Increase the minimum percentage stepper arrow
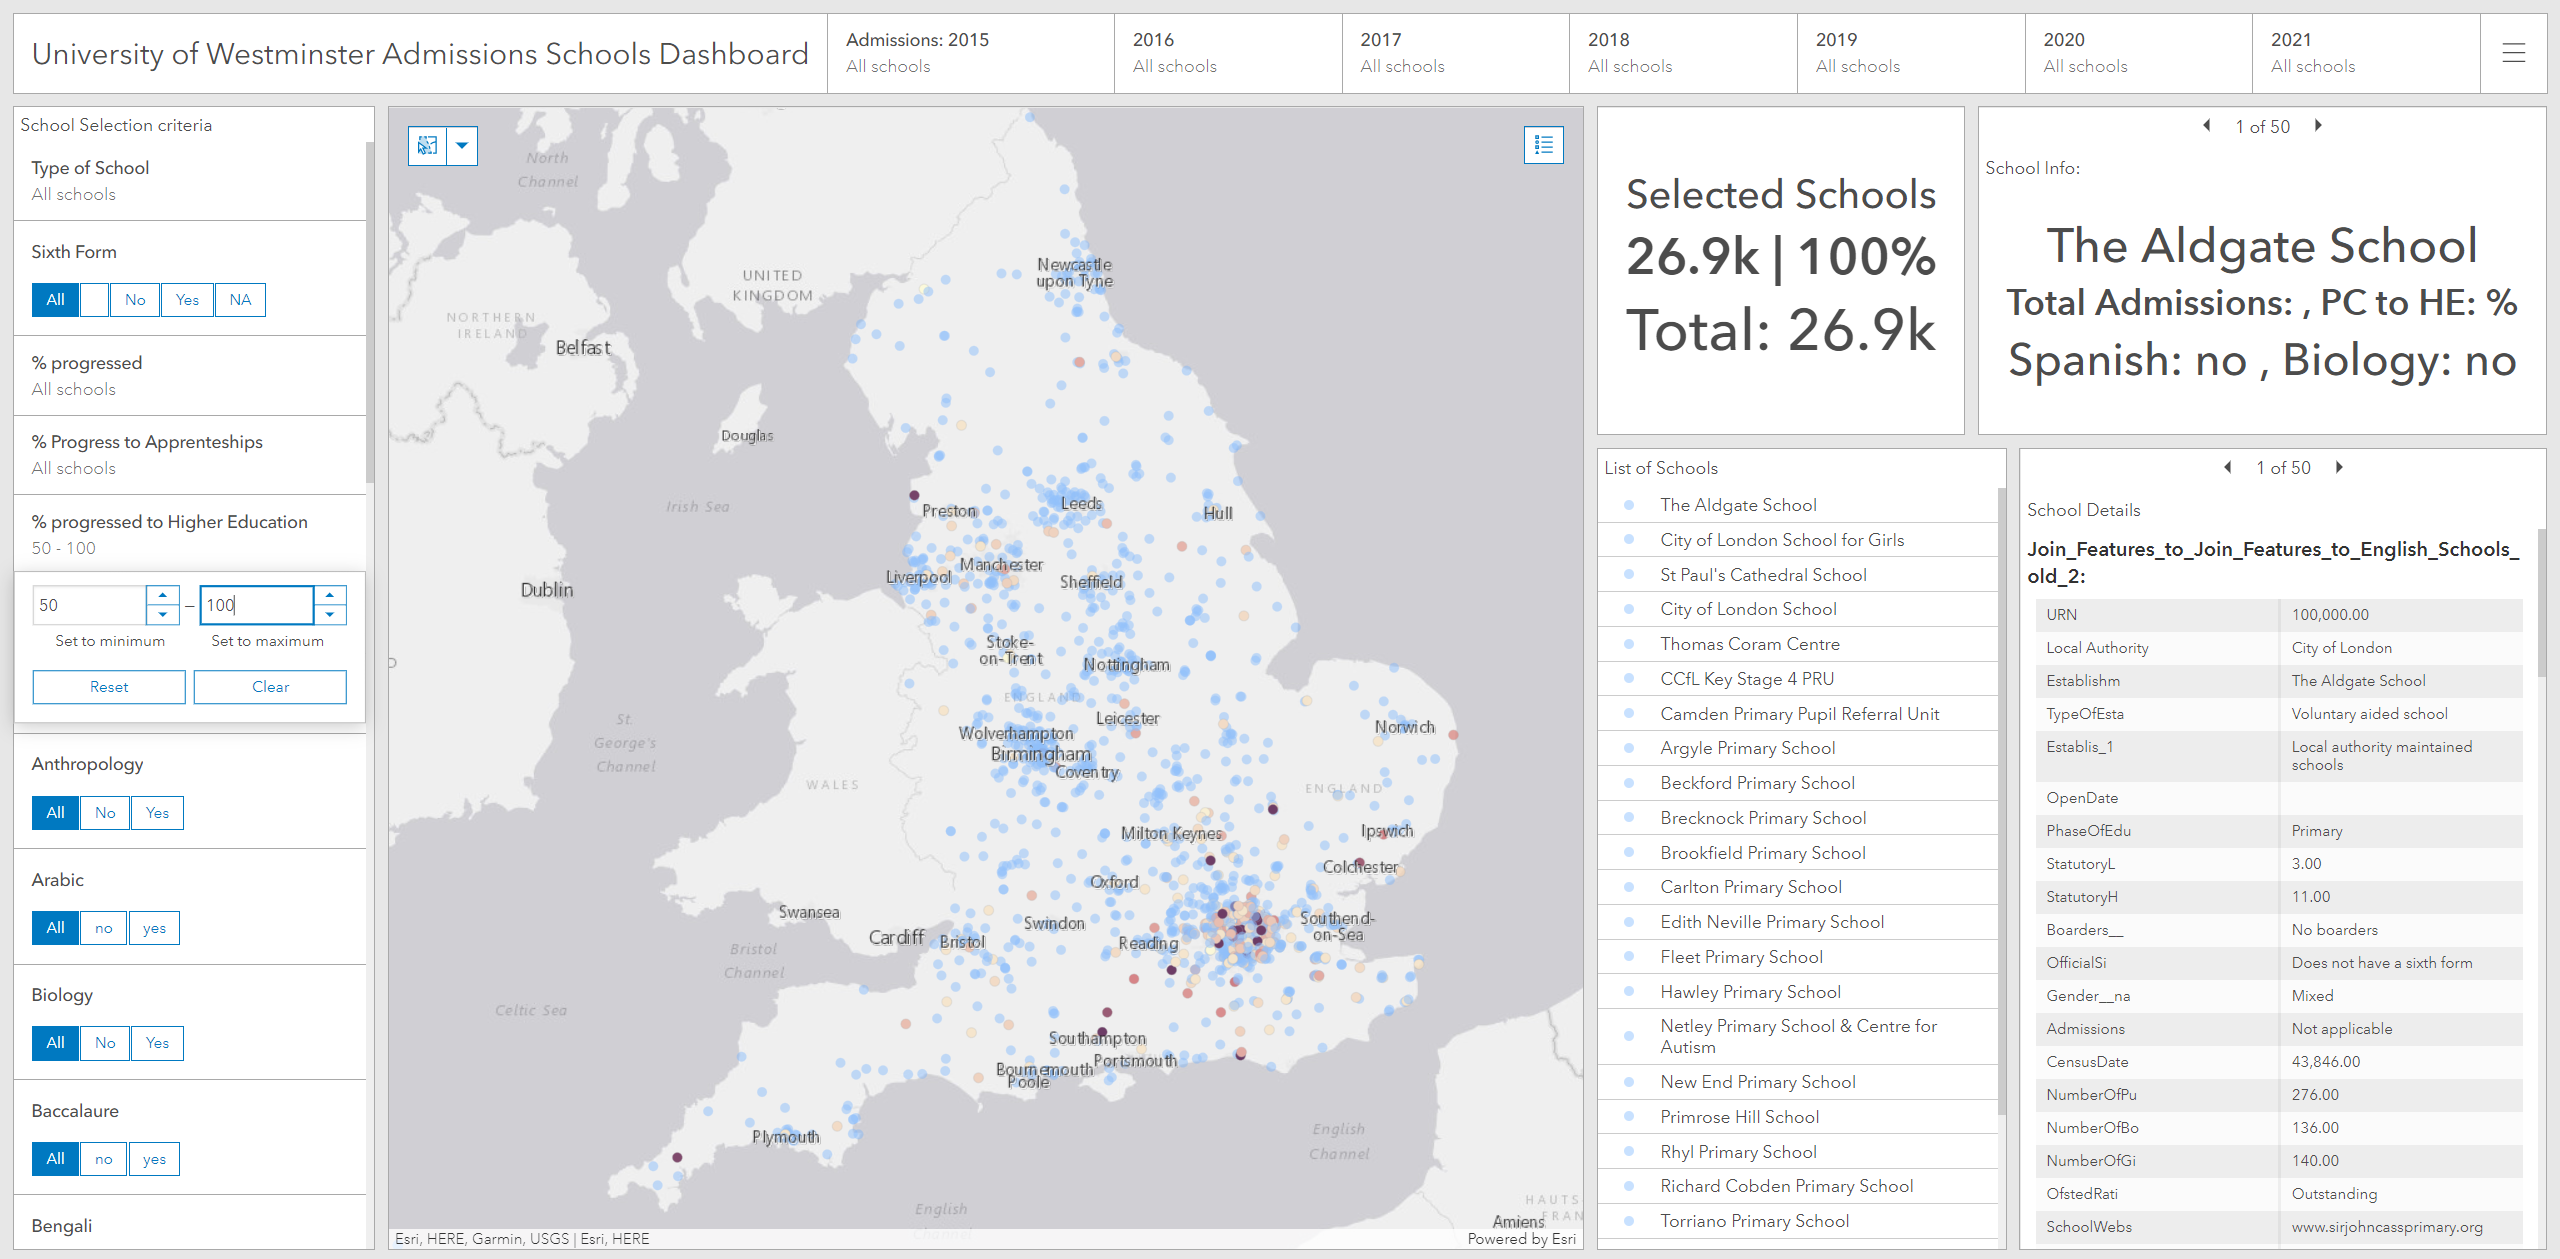 pyautogui.click(x=163, y=595)
